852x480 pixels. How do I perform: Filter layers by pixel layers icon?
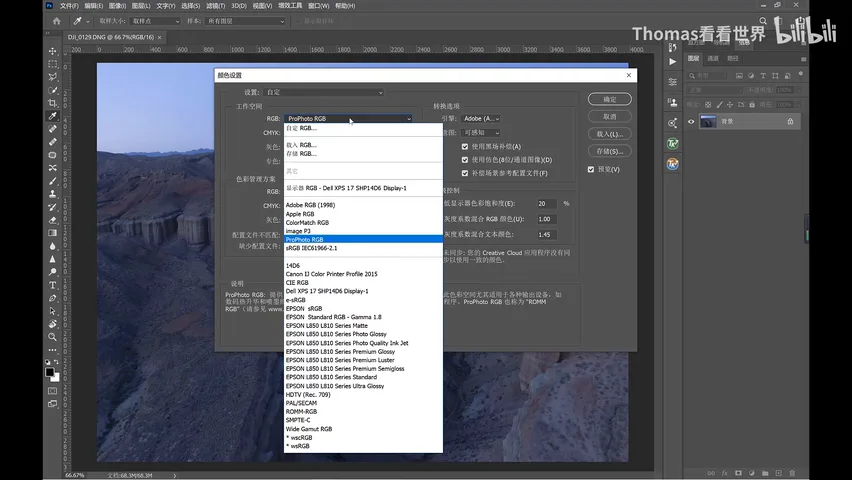click(x=739, y=76)
